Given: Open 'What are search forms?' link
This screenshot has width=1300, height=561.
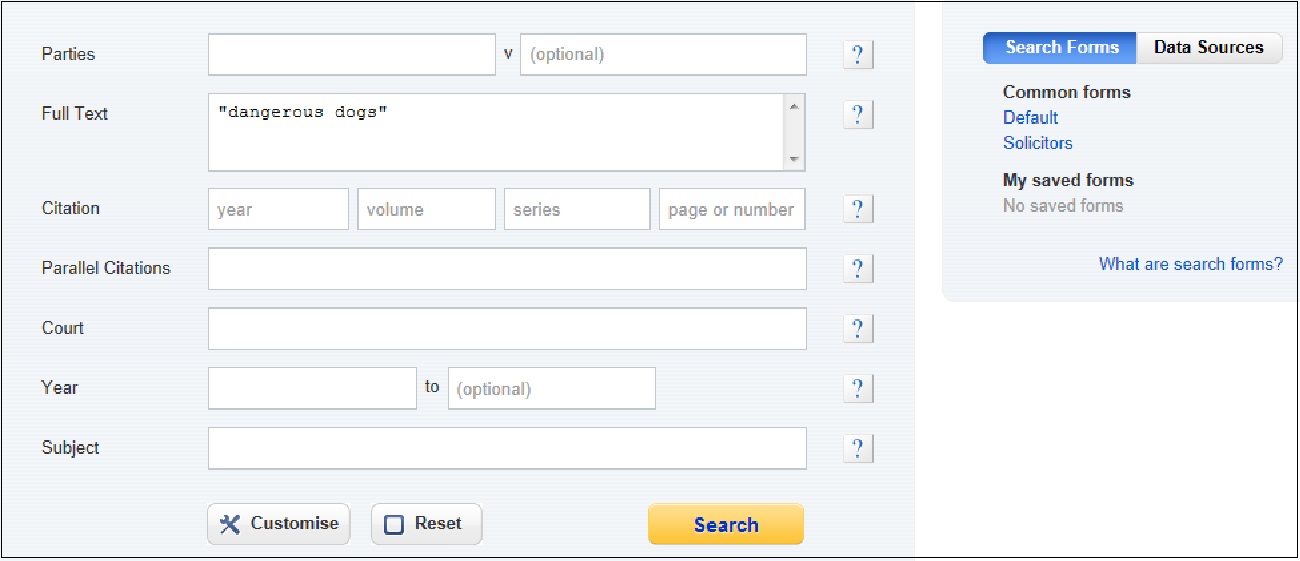Looking at the screenshot, I should (1190, 264).
